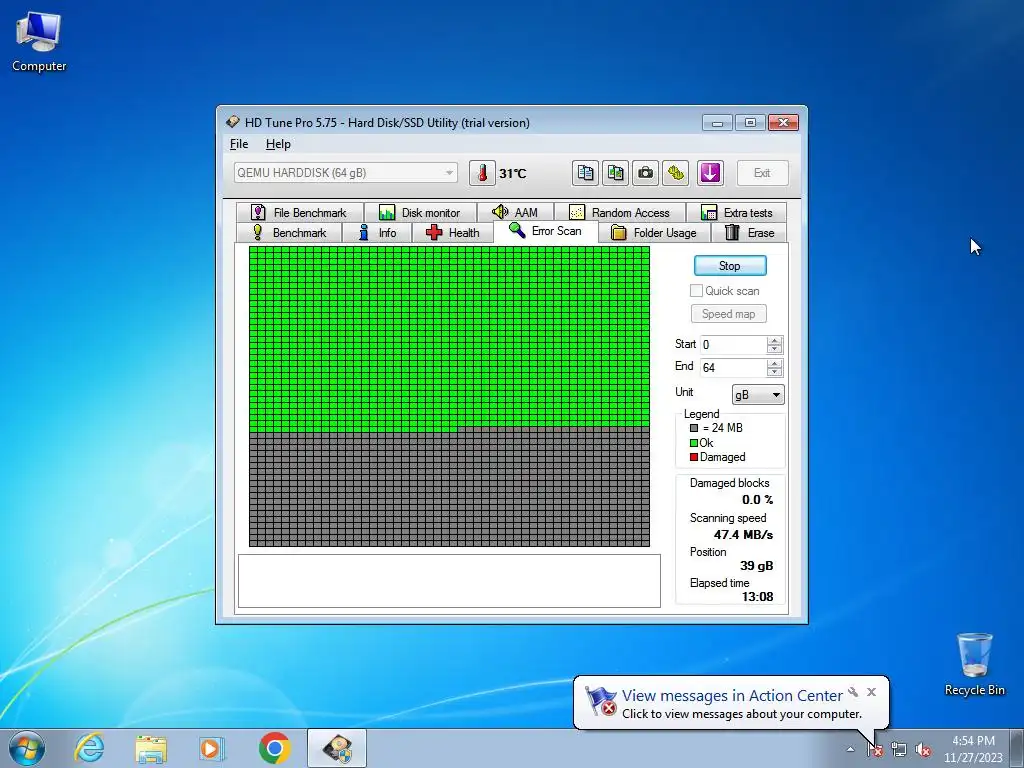This screenshot has height=768, width=1024.
Task: Open the Help menu
Action: [278, 144]
